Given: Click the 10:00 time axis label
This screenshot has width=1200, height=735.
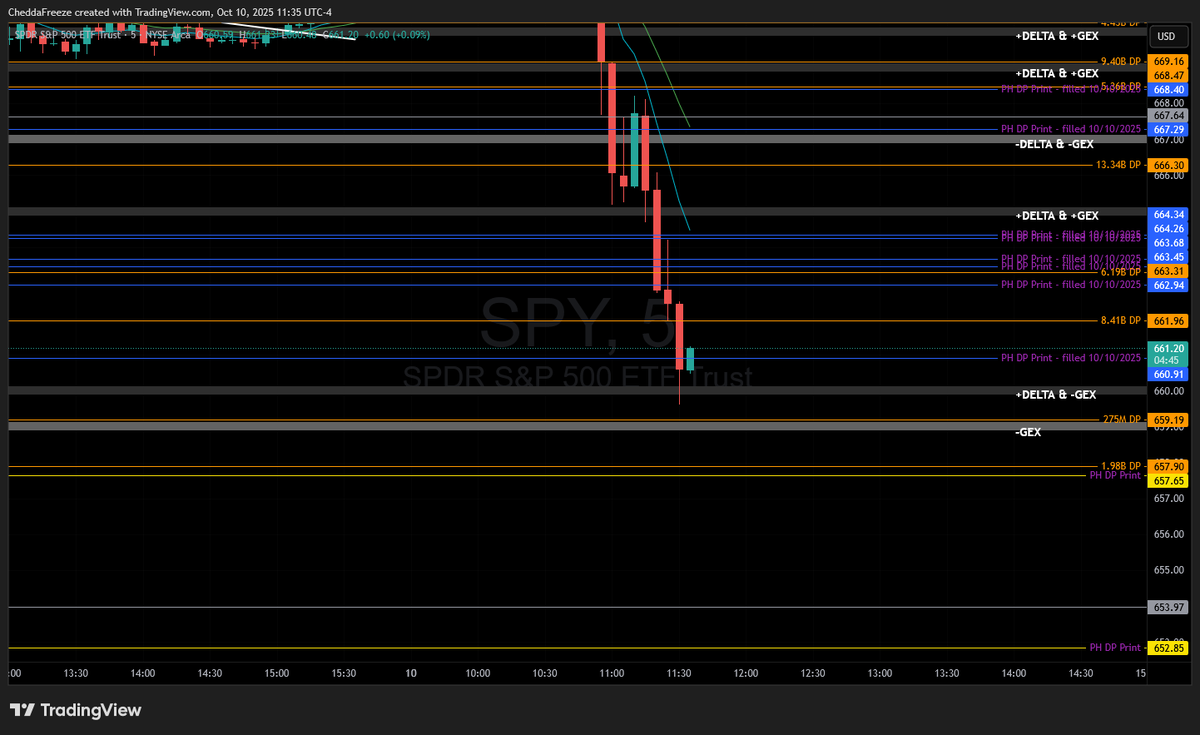Looking at the screenshot, I should (478, 674).
